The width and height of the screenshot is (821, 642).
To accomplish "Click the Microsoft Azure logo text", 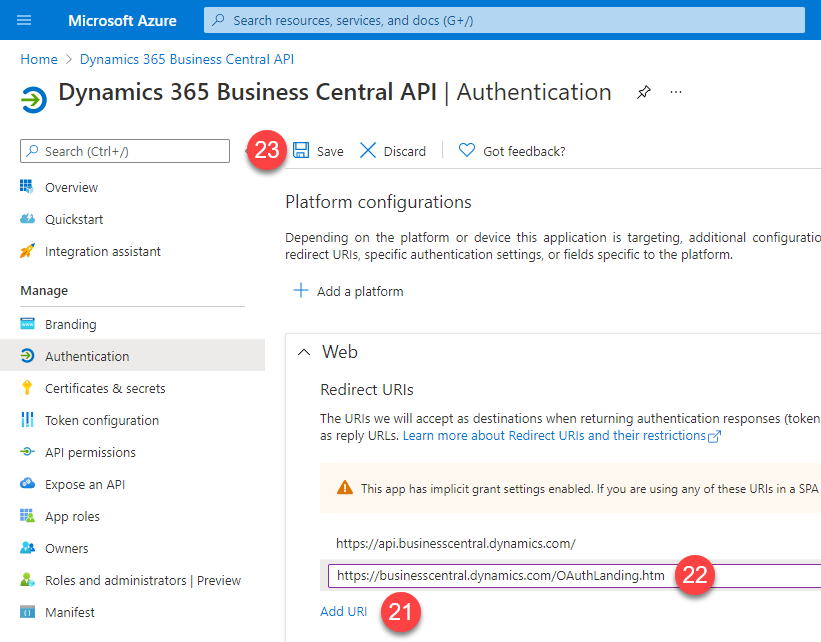I will [122, 20].
